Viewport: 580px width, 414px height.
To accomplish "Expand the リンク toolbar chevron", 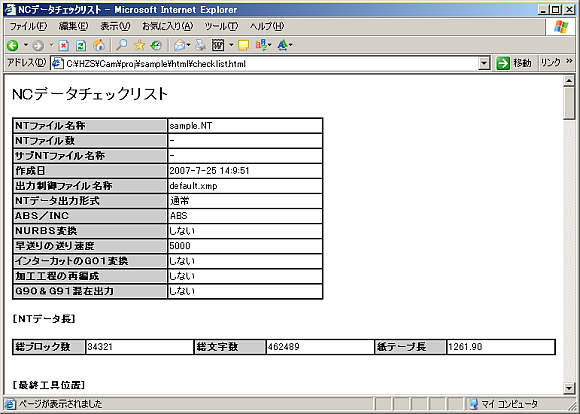I will pos(569,61).
